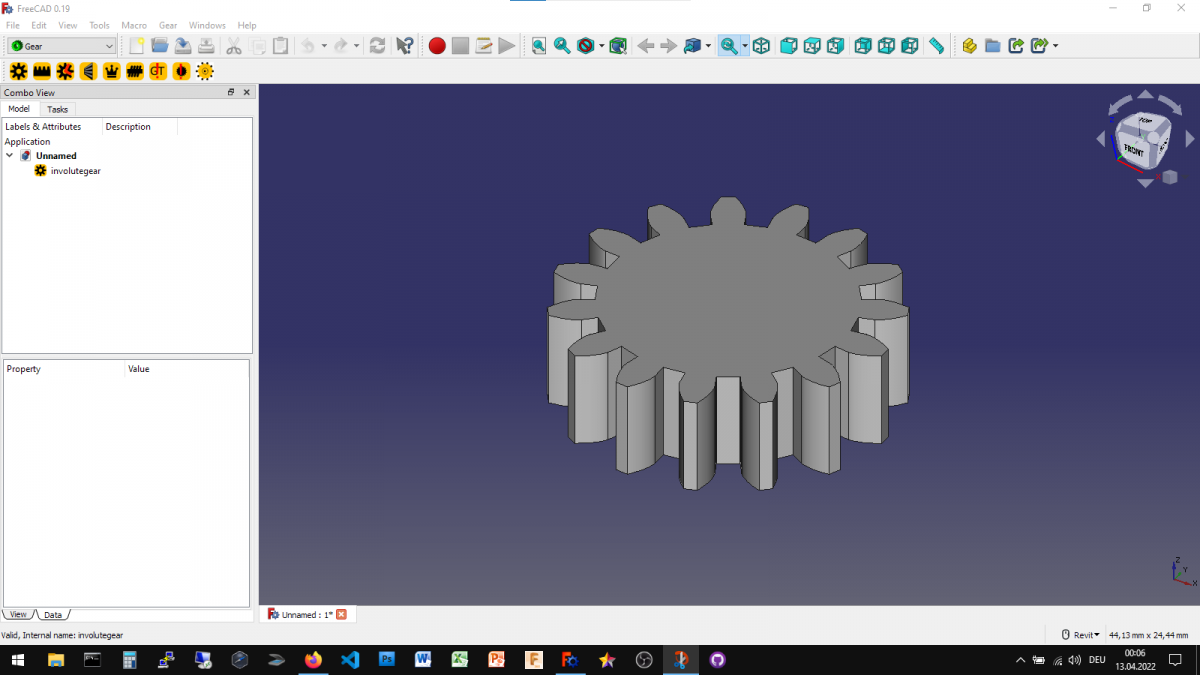This screenshot has width=1200, height=675.
Task: Create an involute gear
Action: tap(18, 71)
